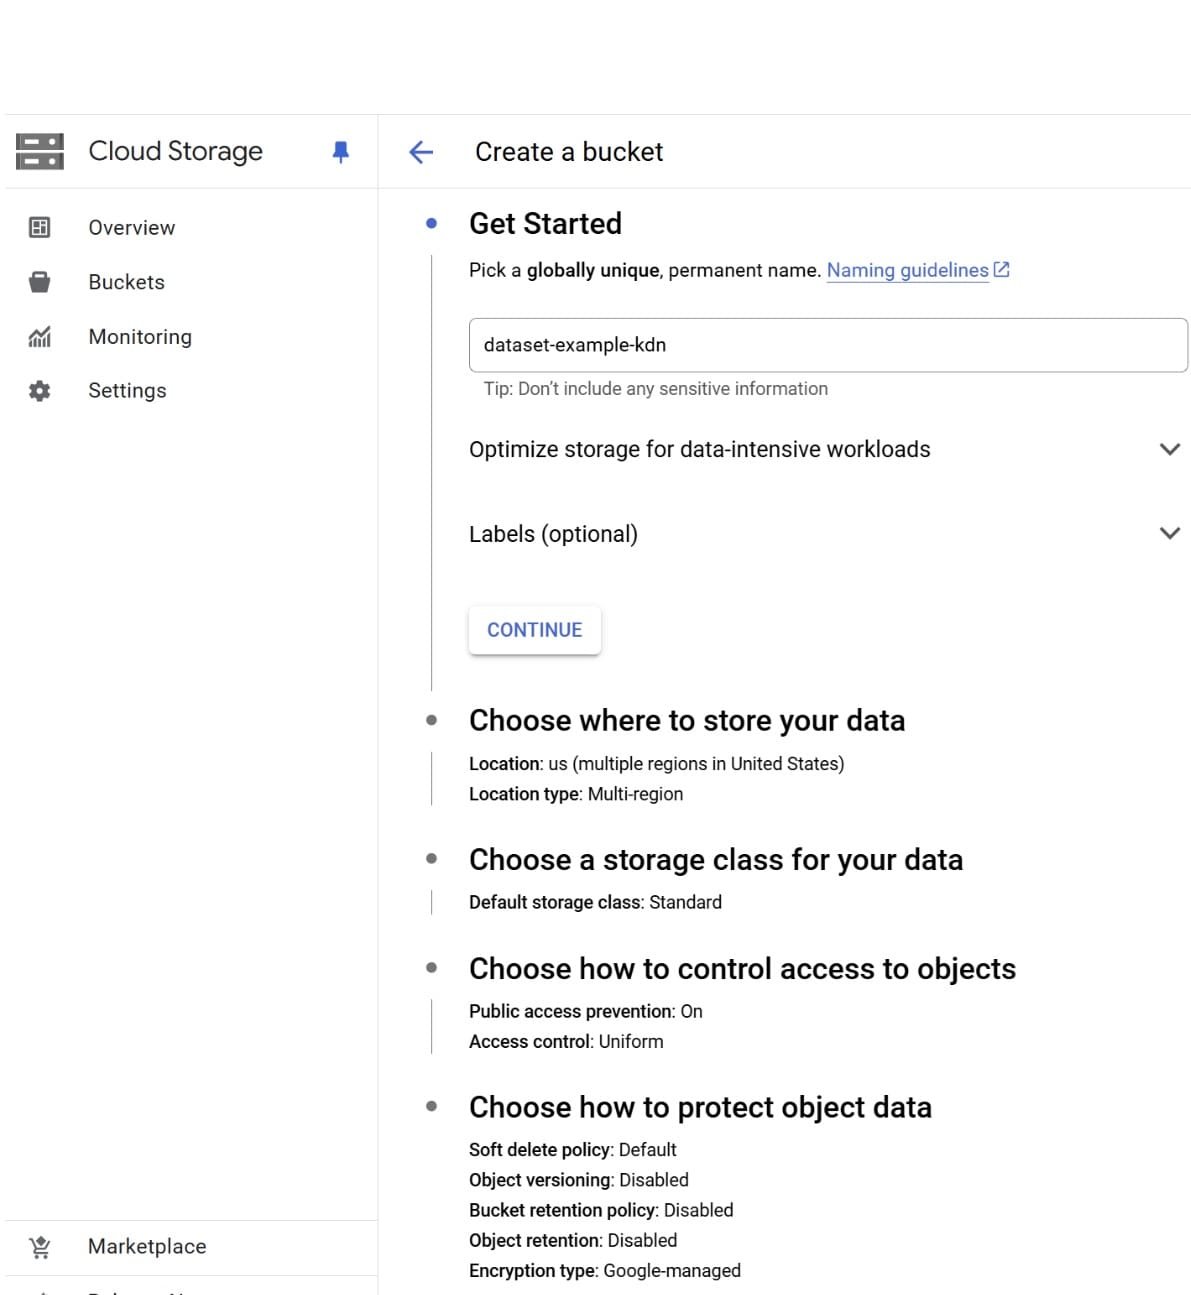Click the Monitoring chart icon
1191x1295 pixels.
coord(40,337)
